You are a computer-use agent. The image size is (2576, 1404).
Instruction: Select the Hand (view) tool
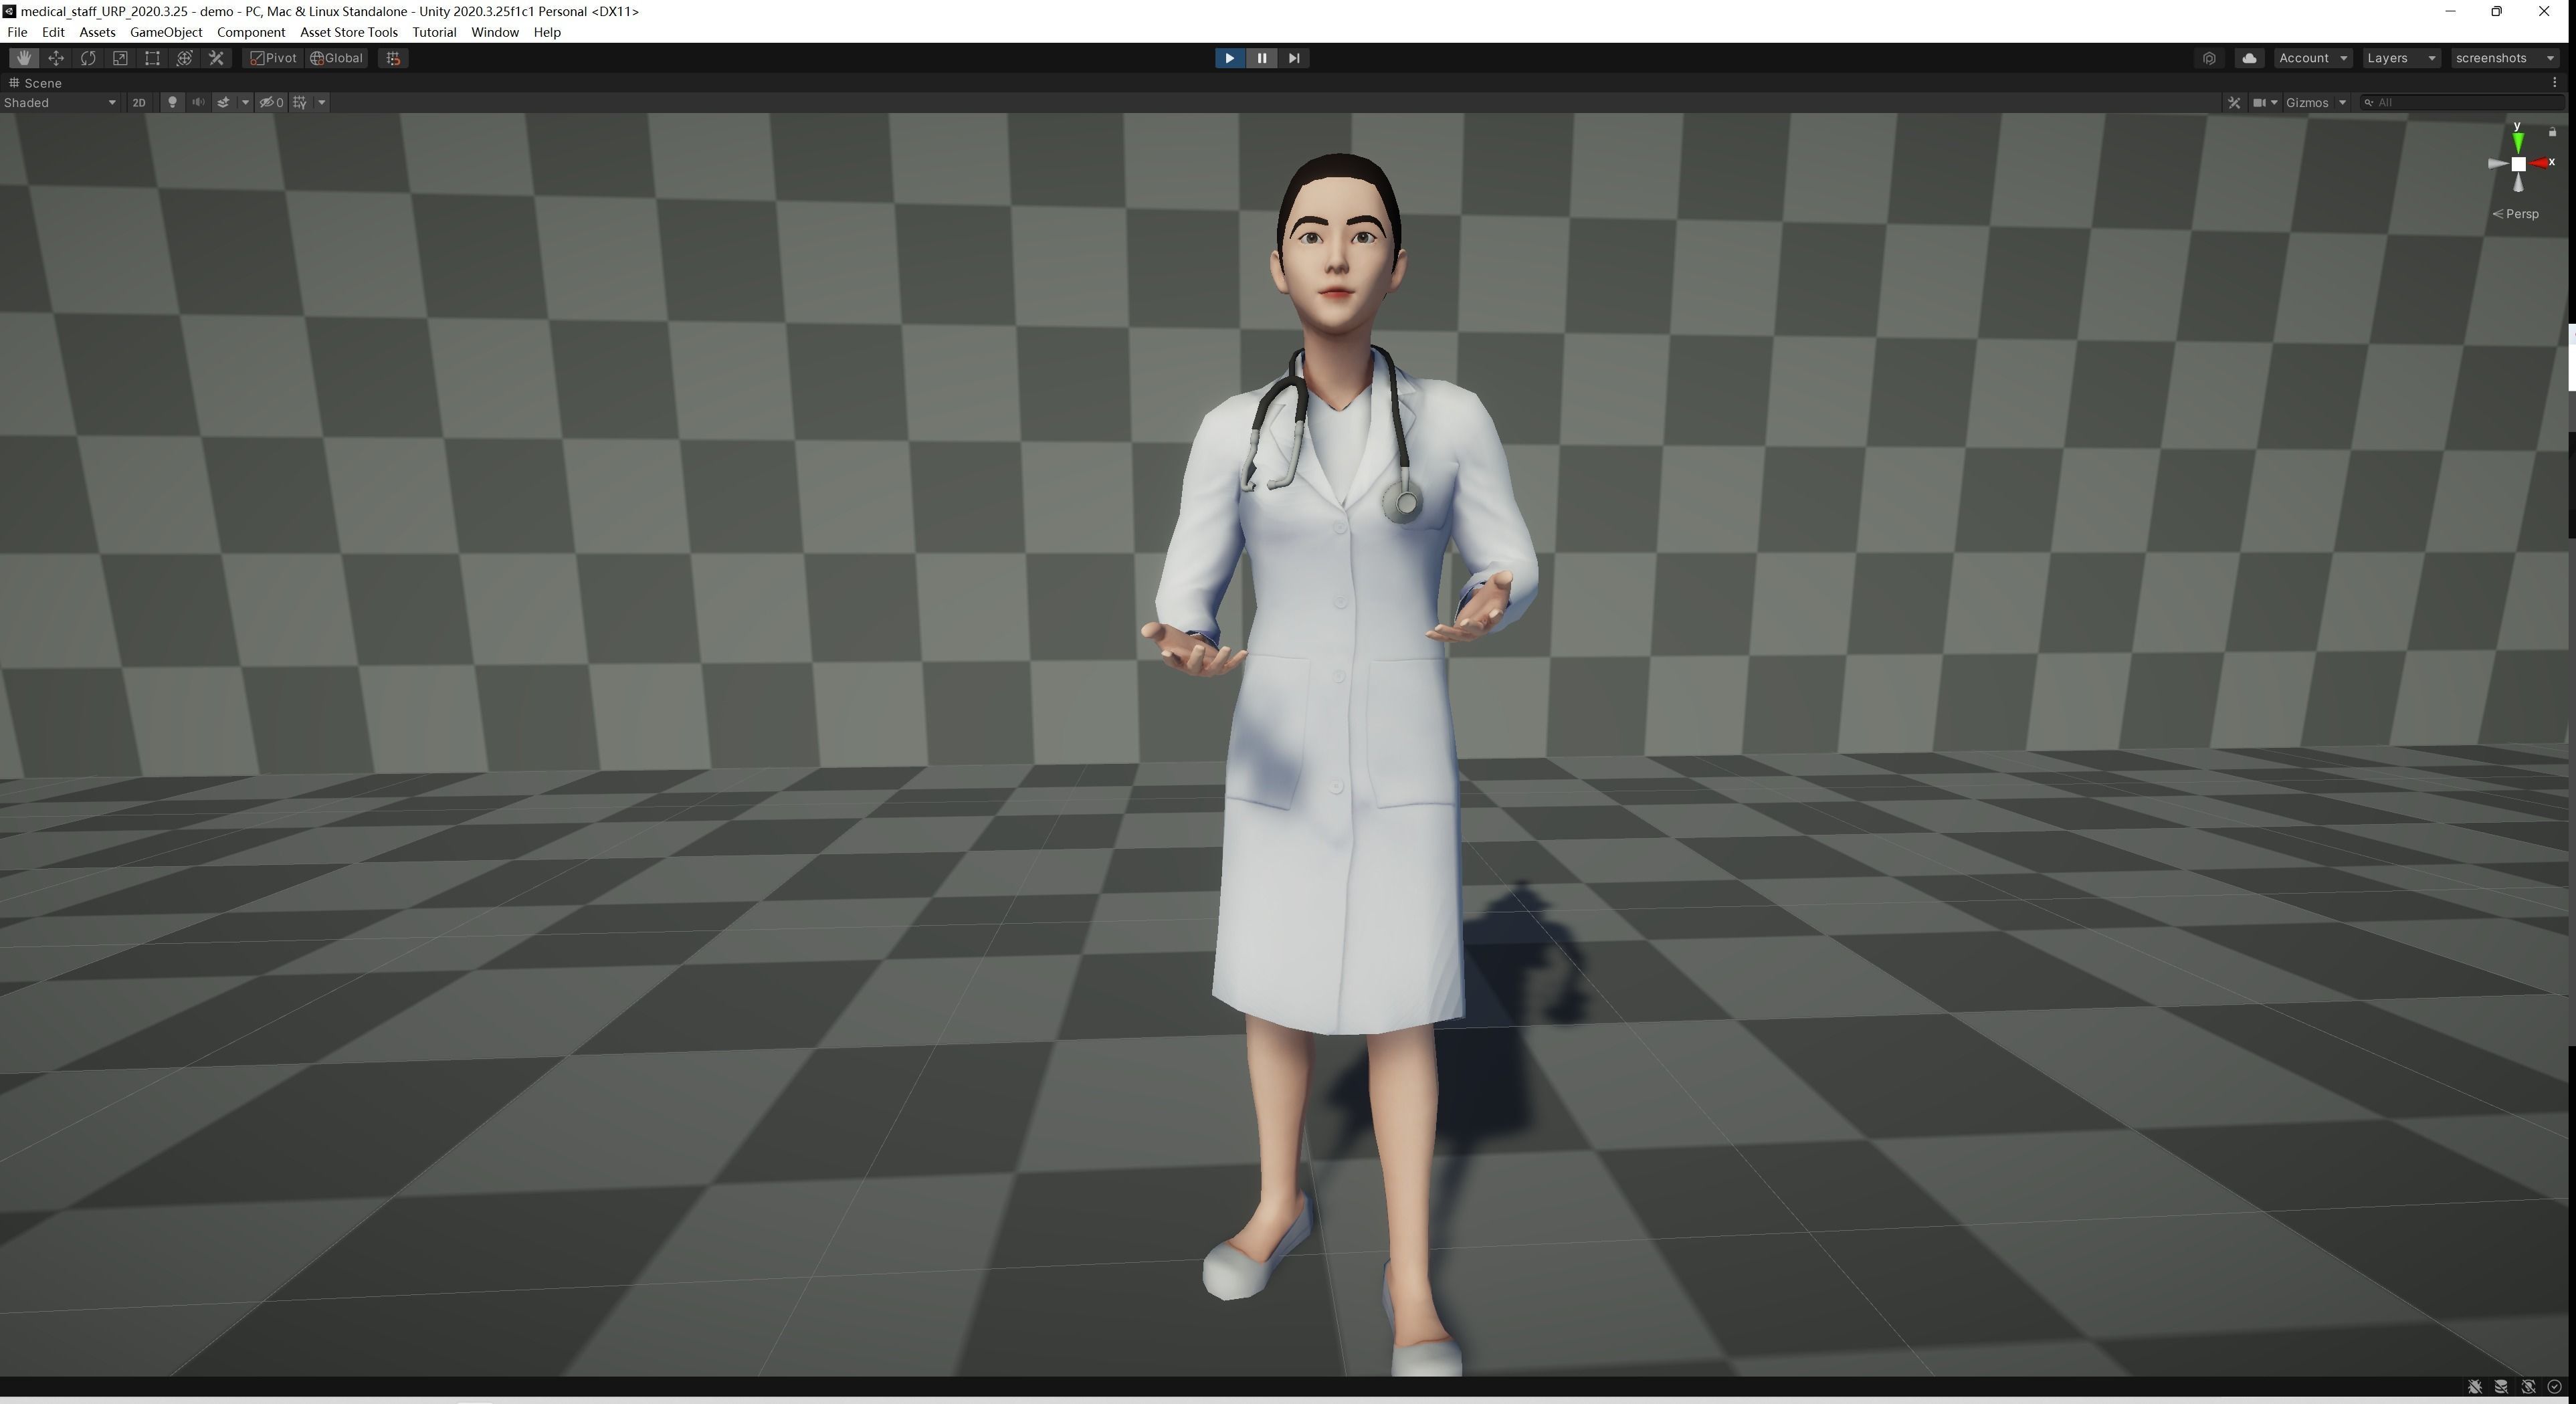tap(24, 58)
